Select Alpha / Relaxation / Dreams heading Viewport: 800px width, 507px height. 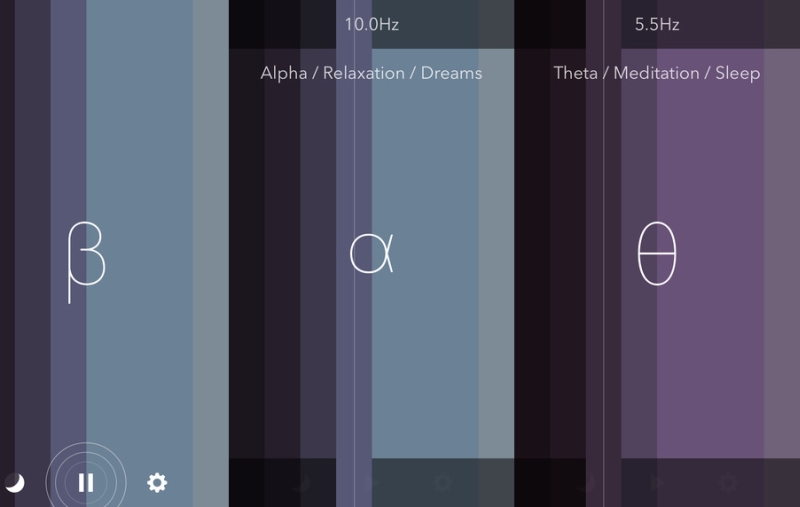(x=371, y=73)
